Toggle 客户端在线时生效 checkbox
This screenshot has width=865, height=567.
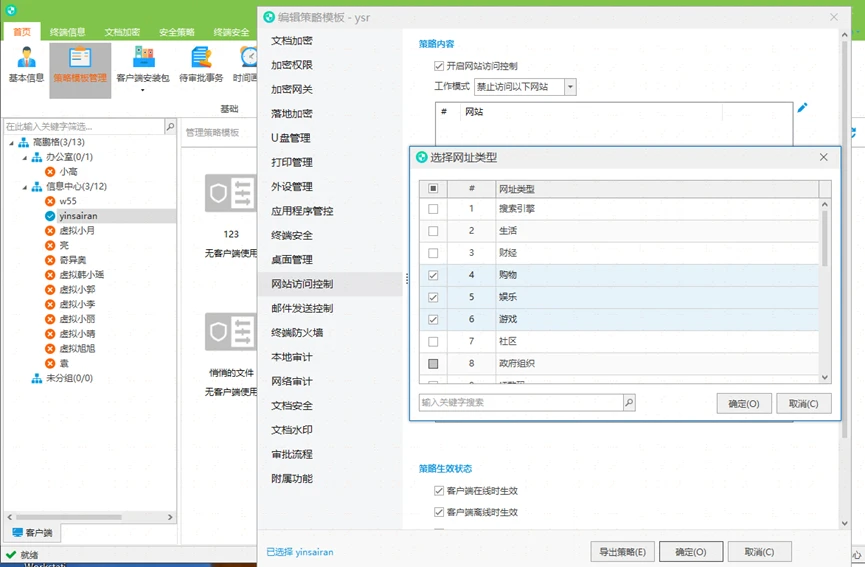pos(439,490)
